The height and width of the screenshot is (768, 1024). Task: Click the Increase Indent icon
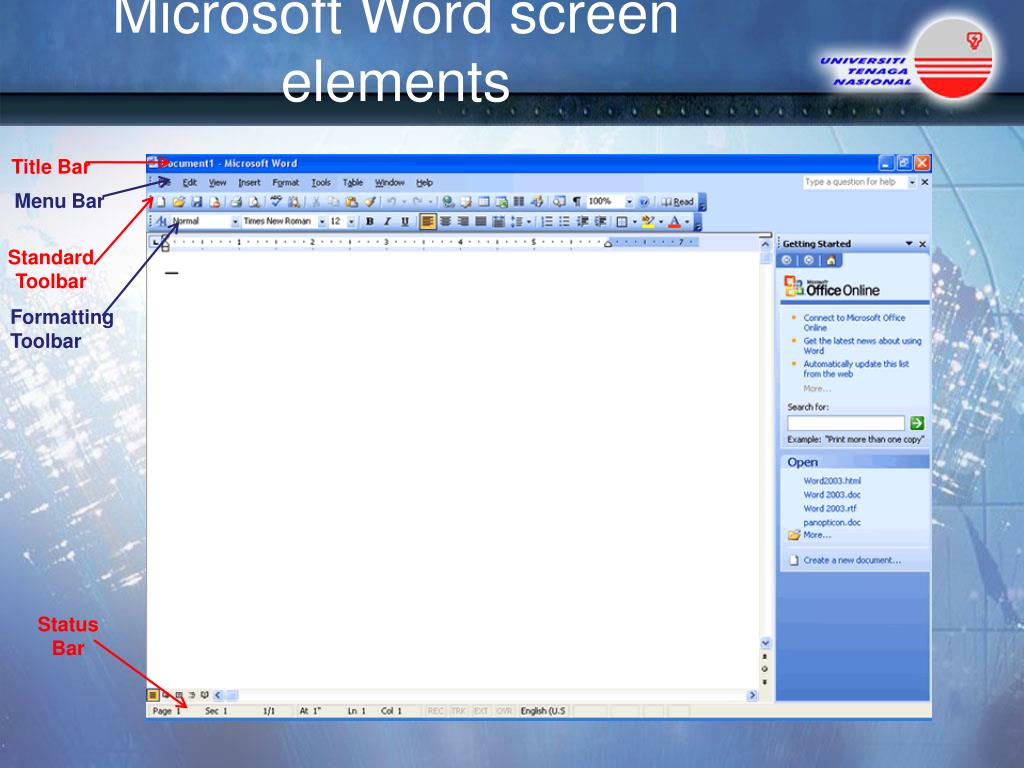pyautogui.click(x=601, y=222)
